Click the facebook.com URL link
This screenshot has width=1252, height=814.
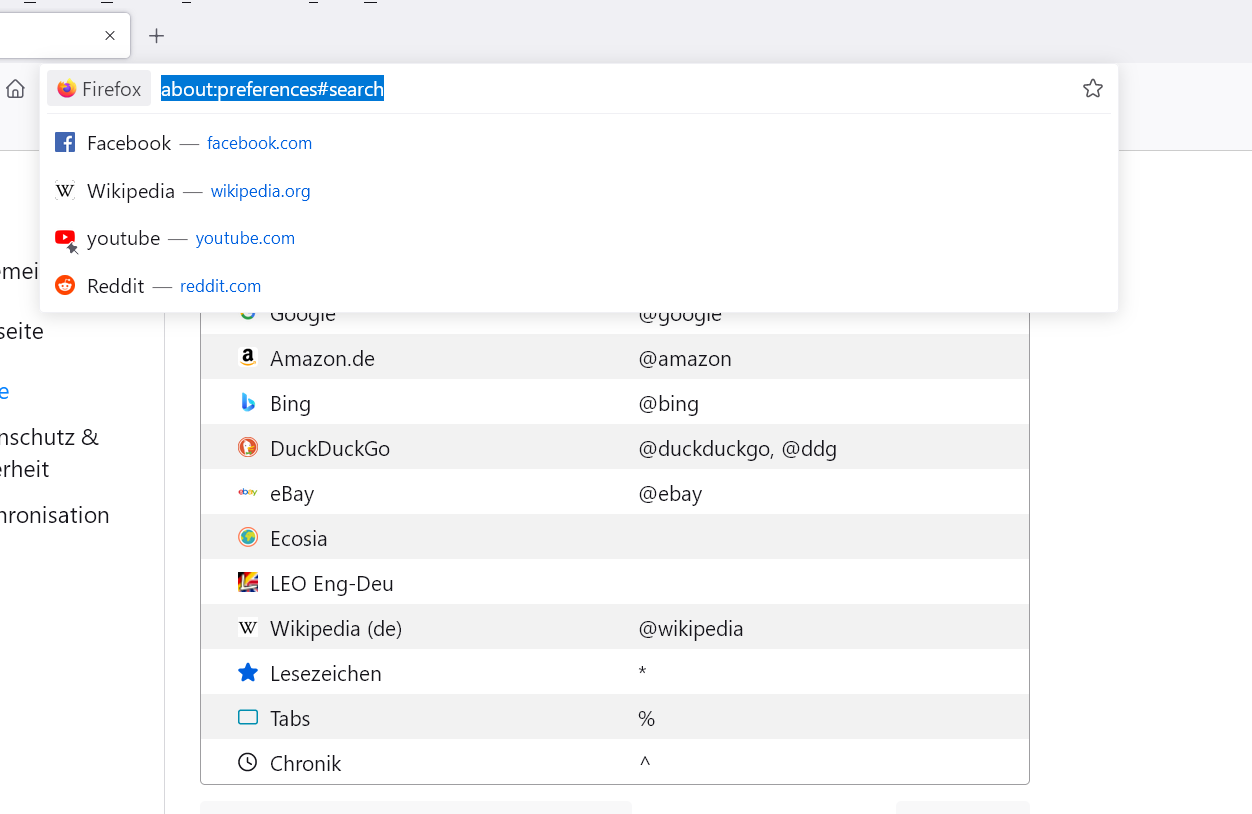tap(259, 143)
